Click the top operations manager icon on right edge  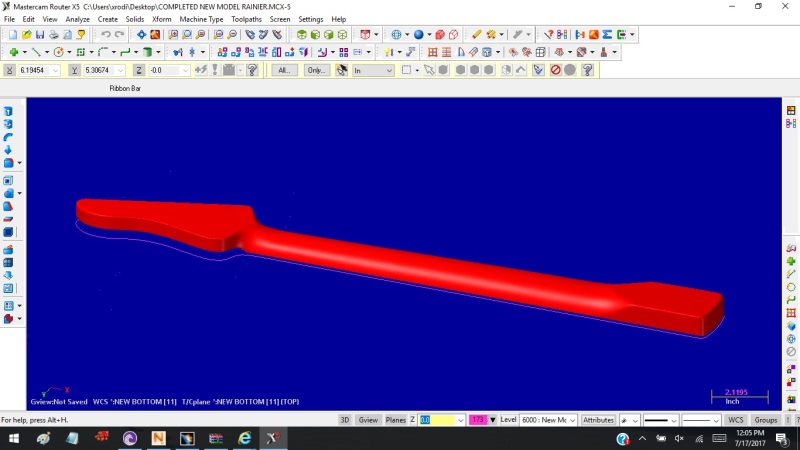click(x=791, y=110)
